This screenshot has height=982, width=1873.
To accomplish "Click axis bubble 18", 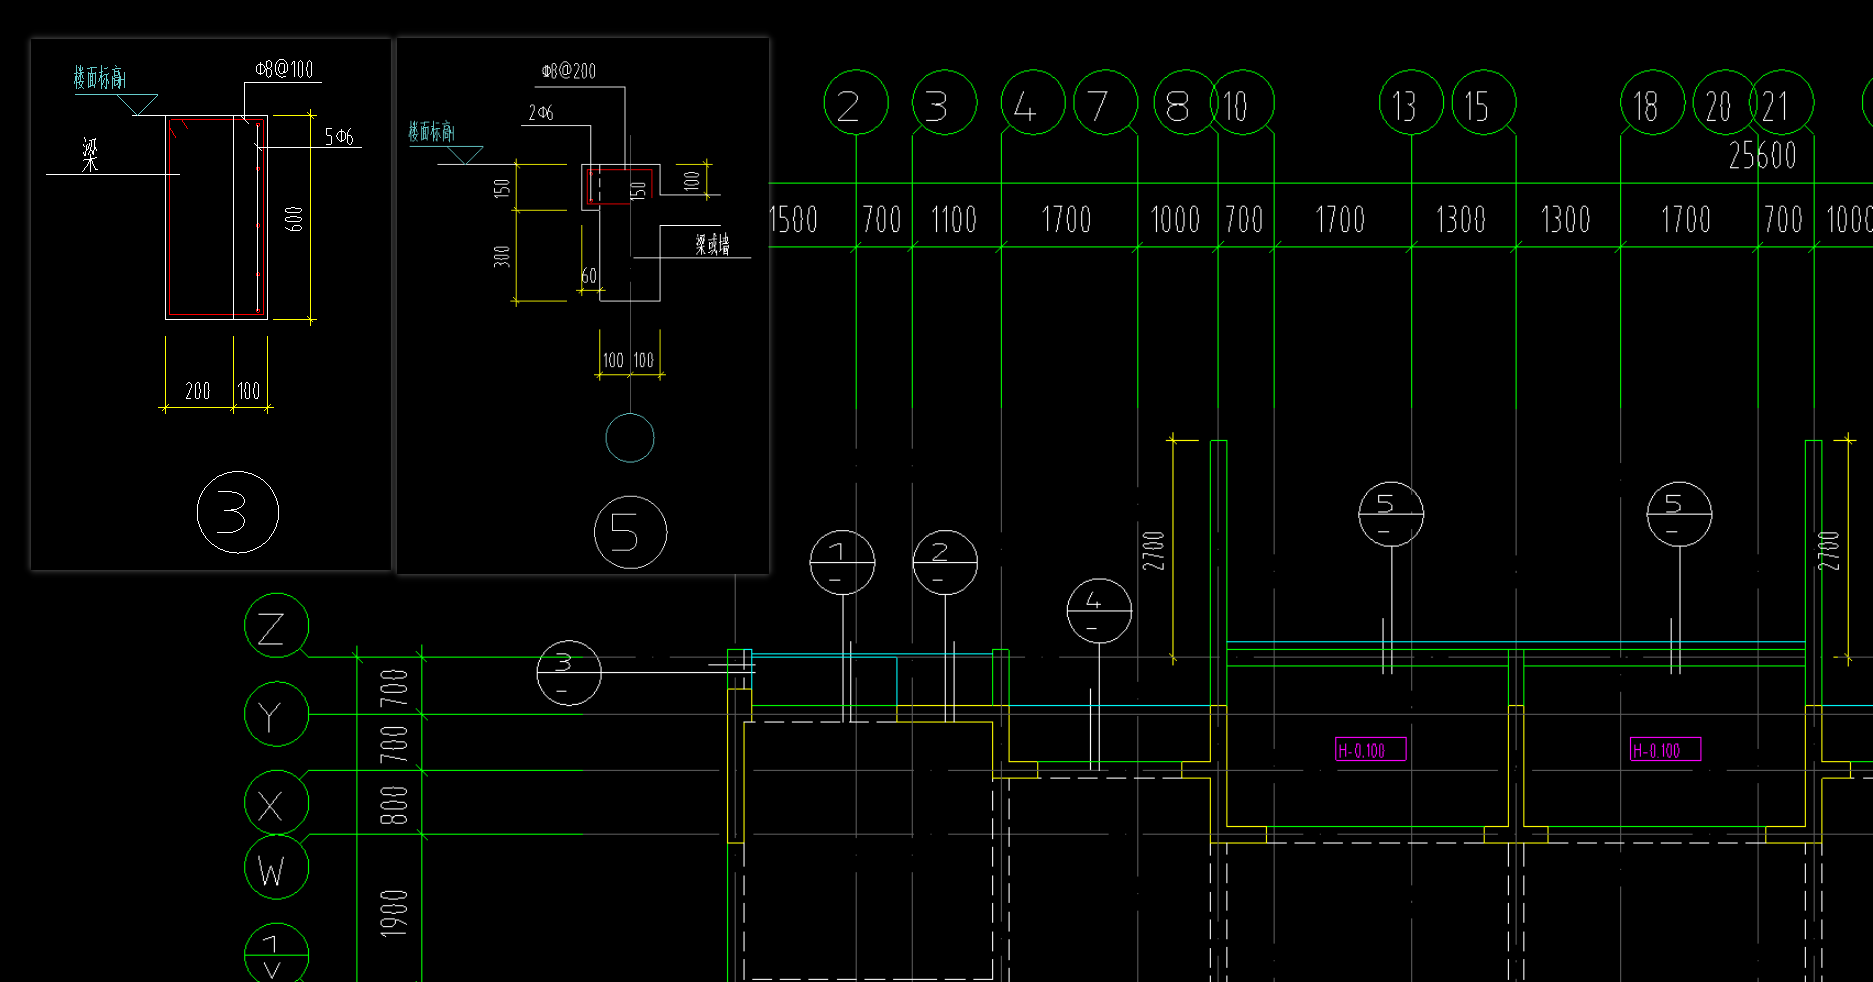I will (1652, 102).
